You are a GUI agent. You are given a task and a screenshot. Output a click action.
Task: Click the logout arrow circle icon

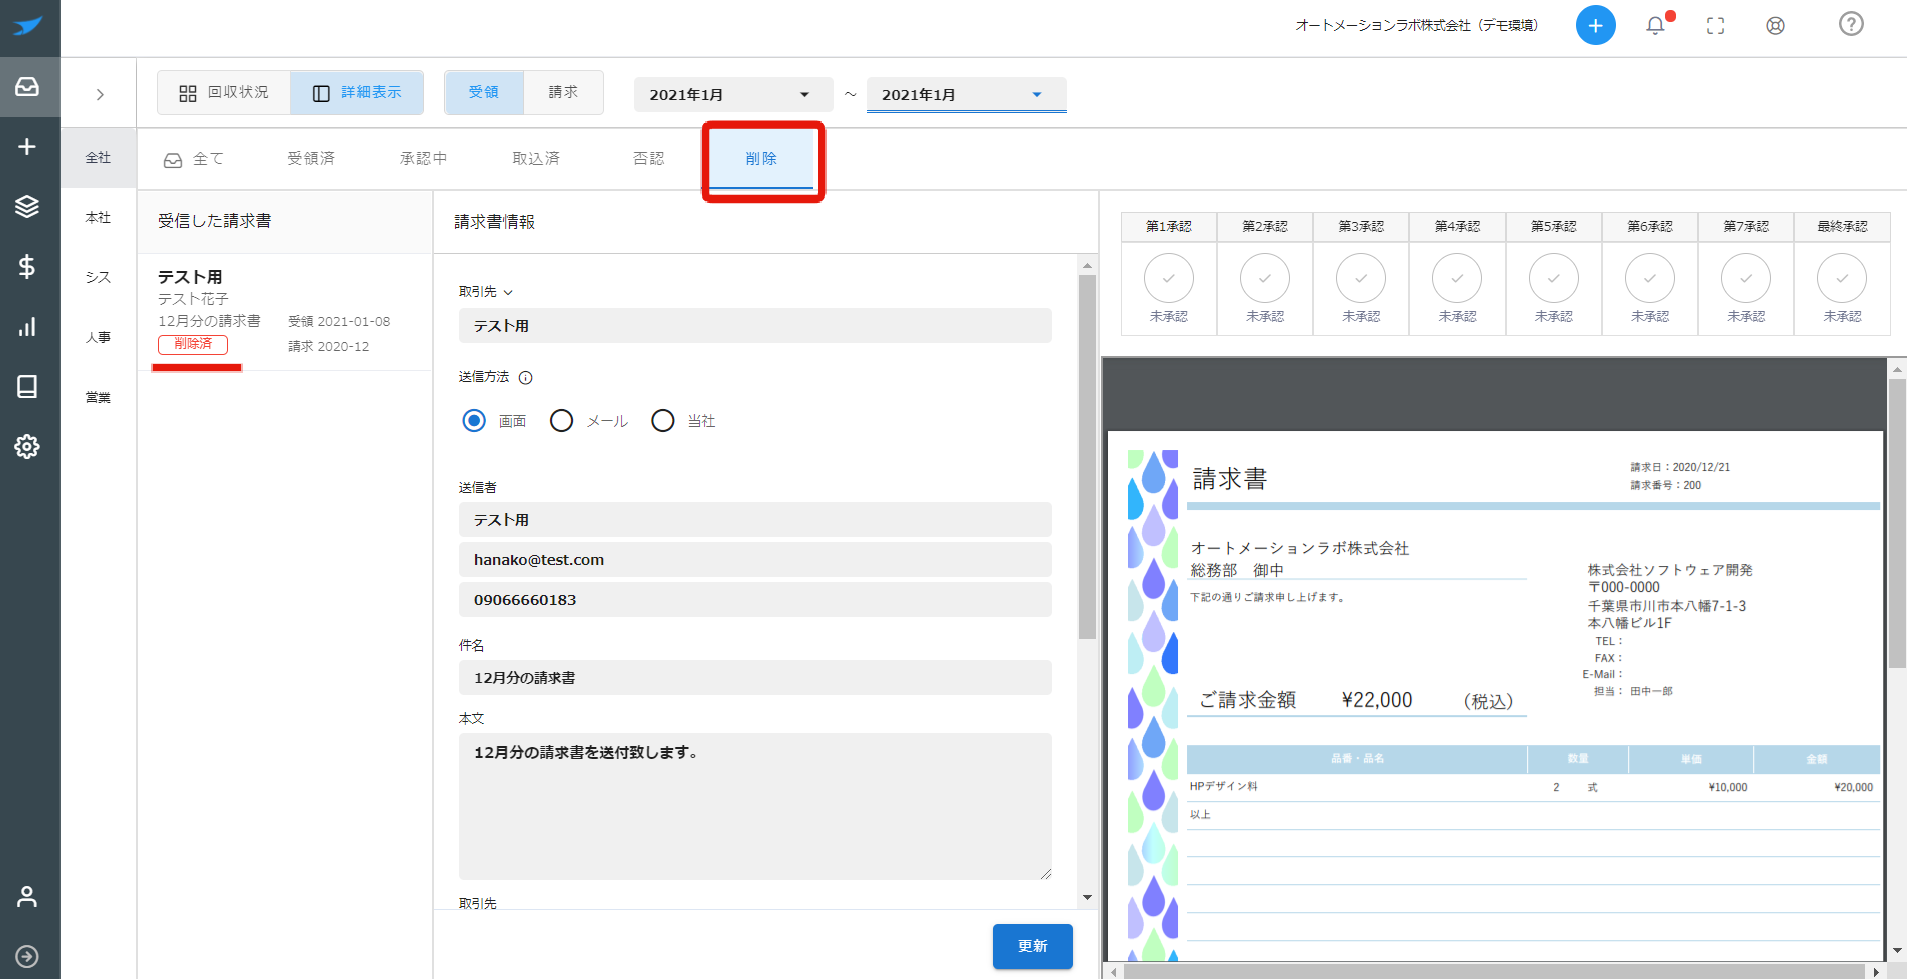click(x=27, y=956)
